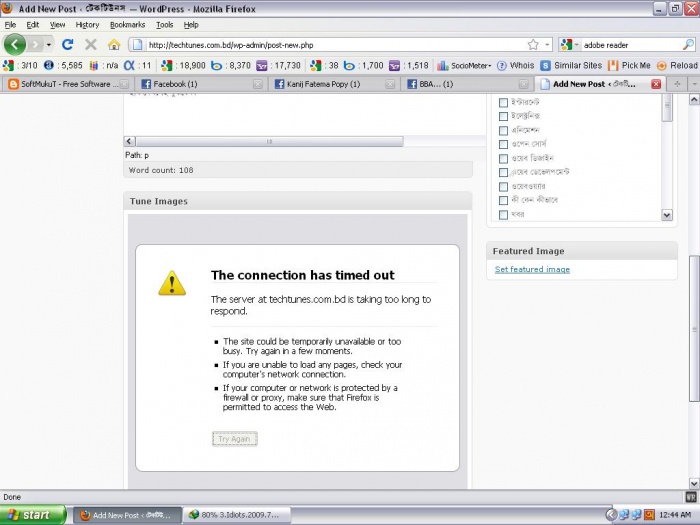The width and height of the screenshot is (700, 525).
Task: Click the Set featured image link
Action: [x=532, y=270]
